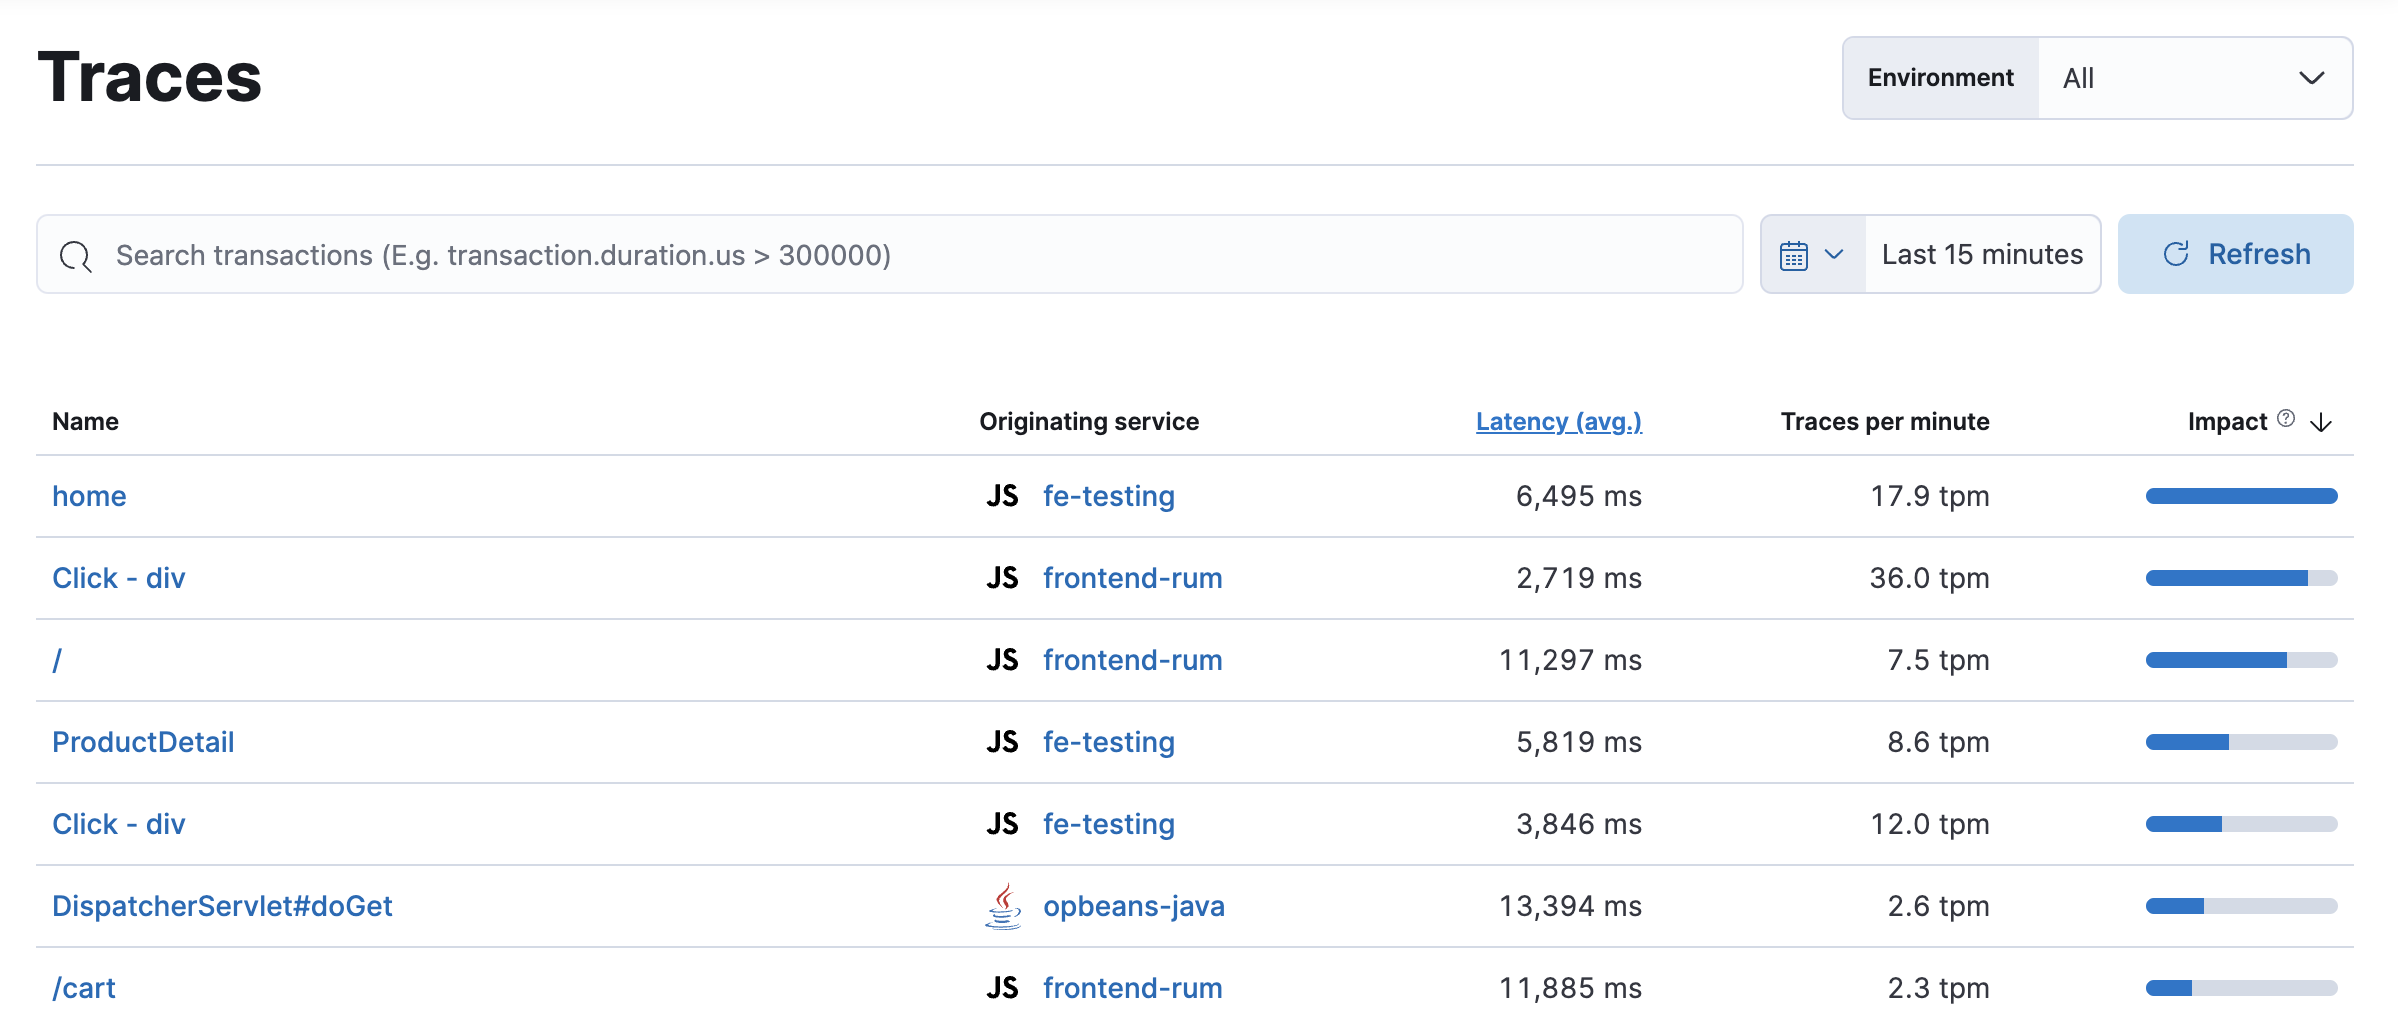Click the JS icon next to frontend-rum on Click - div row
The height and width of the screenshot is (1028, 2398).
[x=1002, y=577]
